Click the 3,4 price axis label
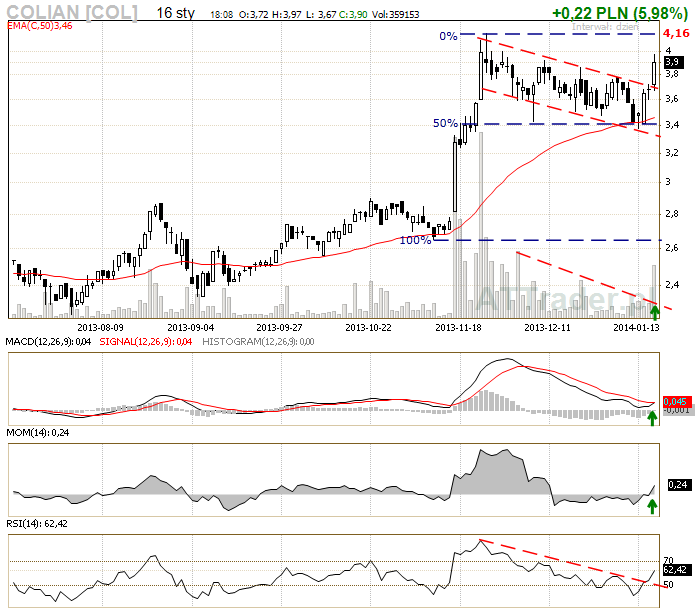This screenshot has width=700, height=613. pyautogui.click(x=671, y=125)
